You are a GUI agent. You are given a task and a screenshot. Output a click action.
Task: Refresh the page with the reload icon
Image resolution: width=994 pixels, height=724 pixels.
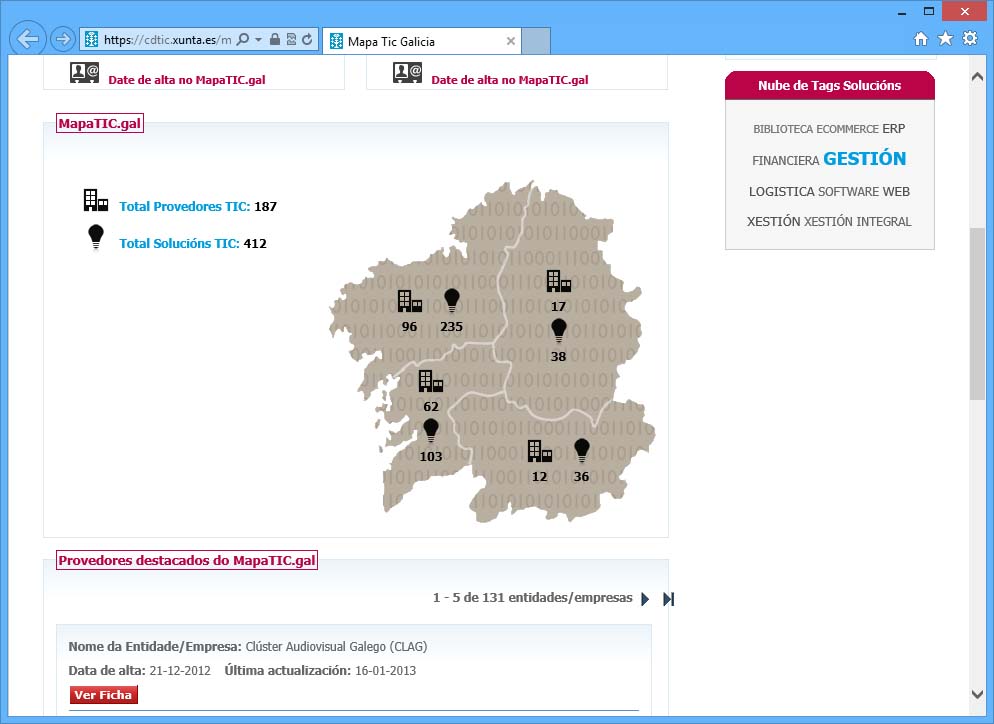pyautogui.click(x=307, y=39)
